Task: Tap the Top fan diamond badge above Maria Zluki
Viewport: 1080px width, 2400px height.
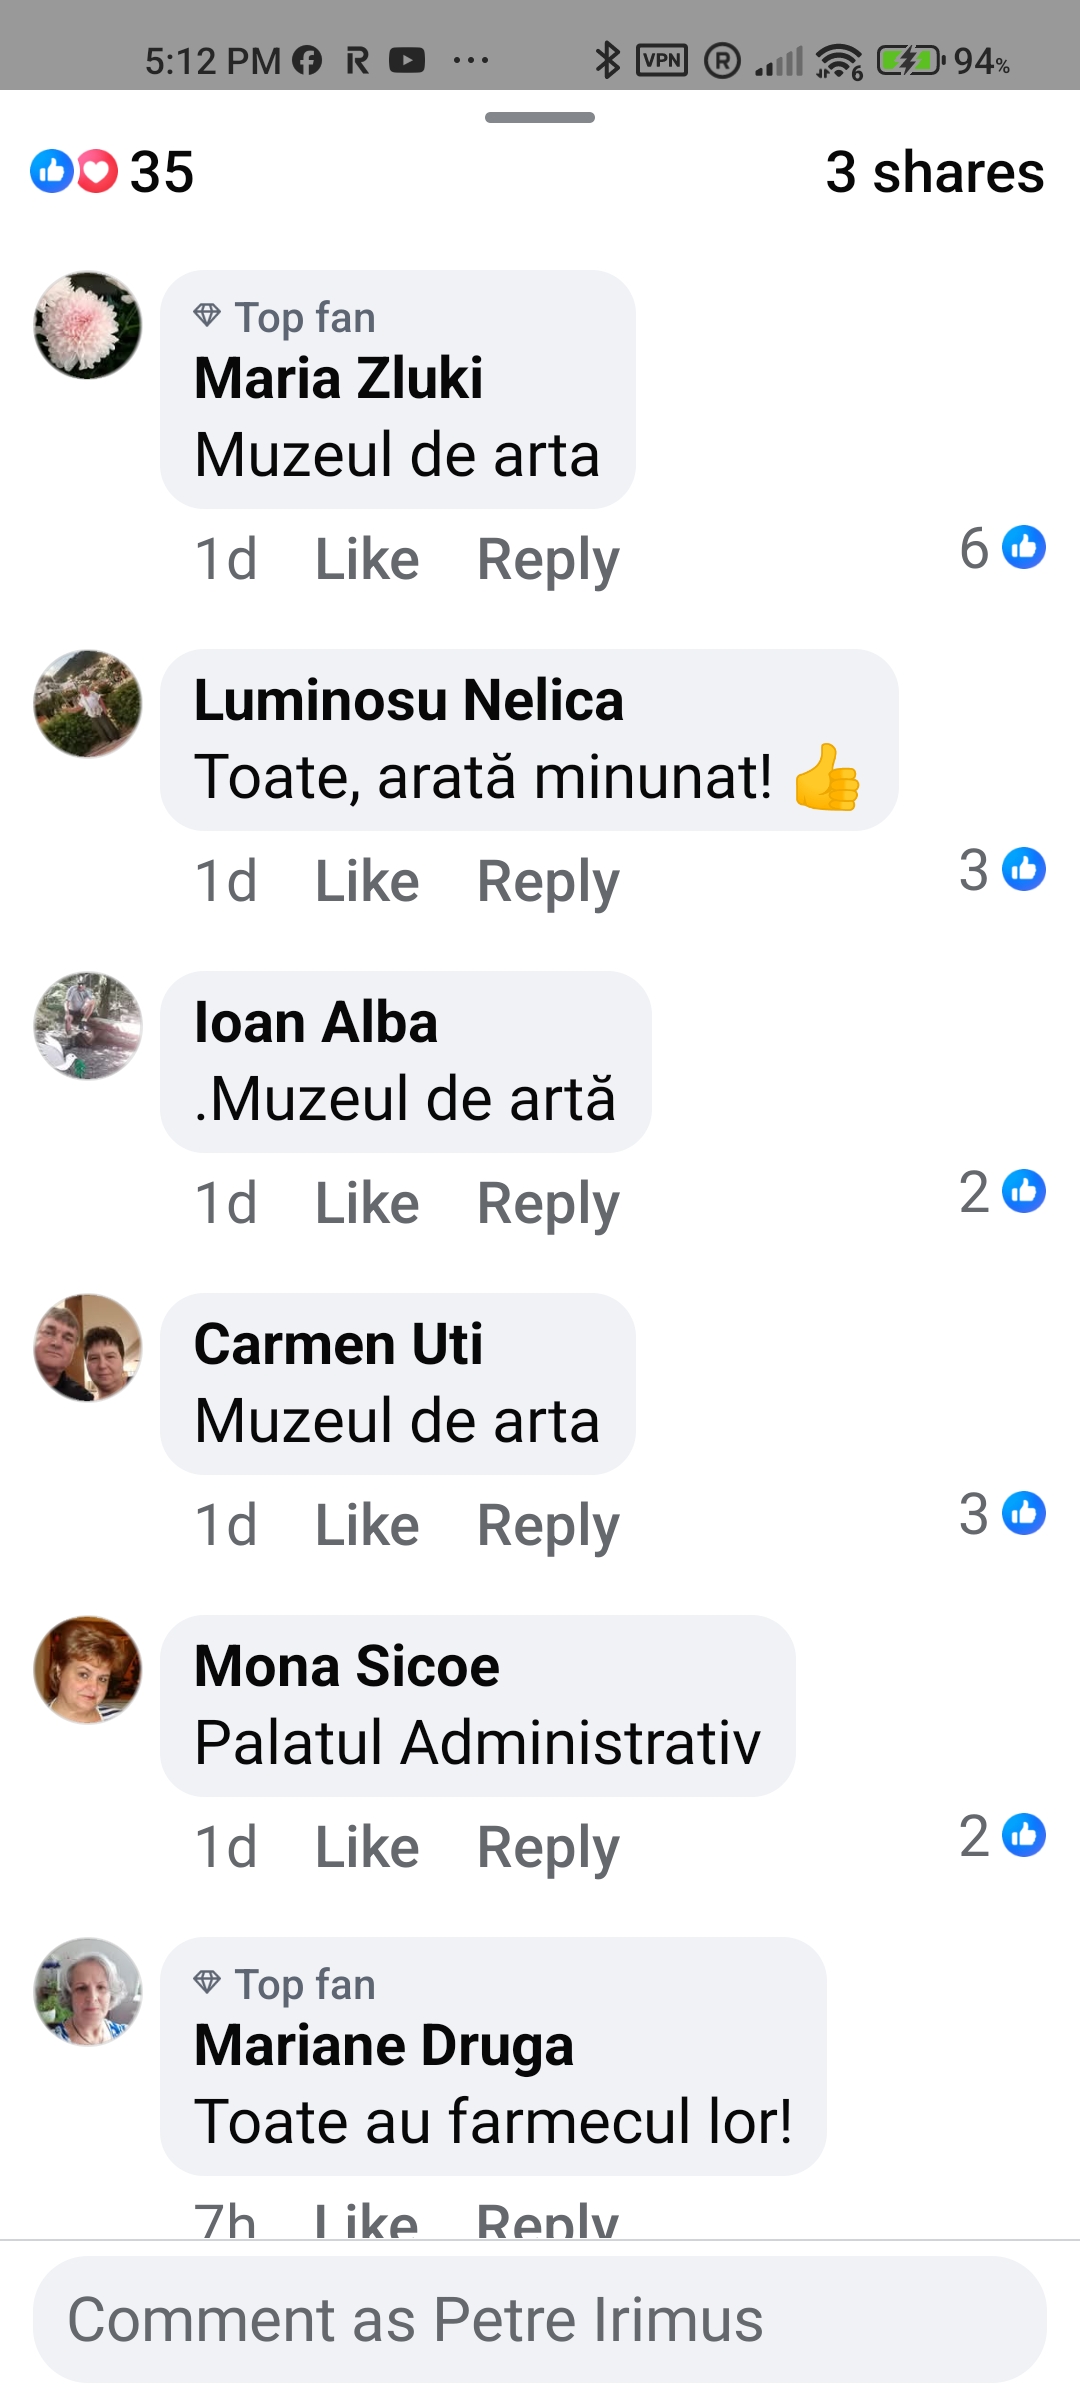Action: (x=207, y=316)
